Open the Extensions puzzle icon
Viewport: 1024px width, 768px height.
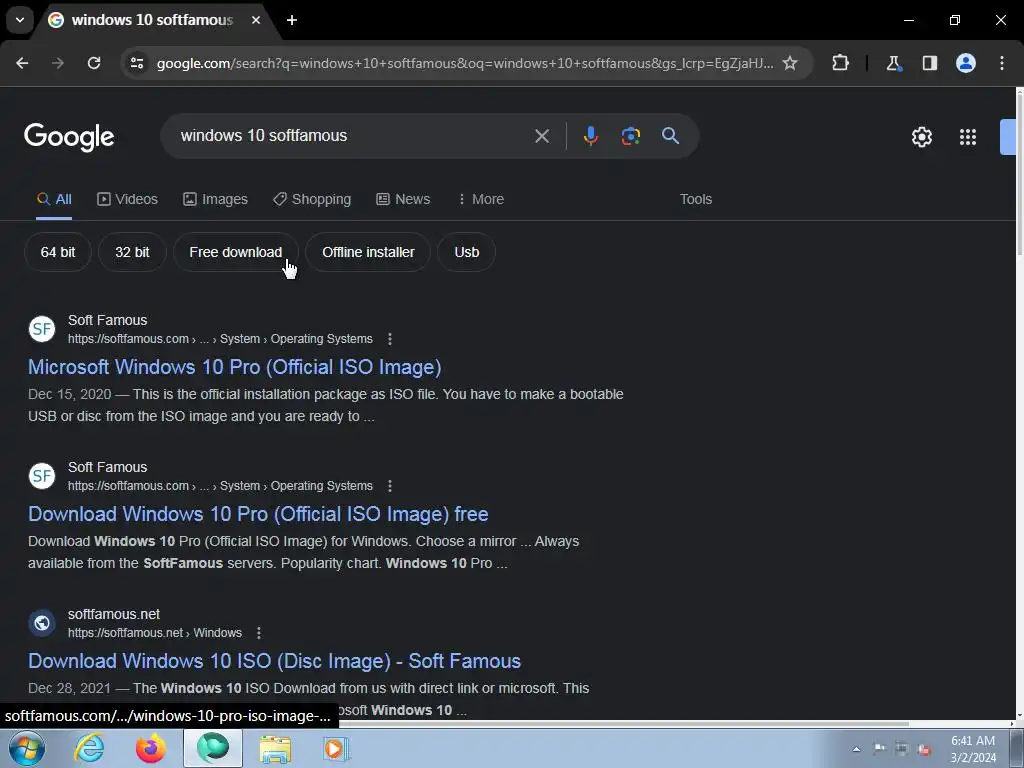(840, 63)
